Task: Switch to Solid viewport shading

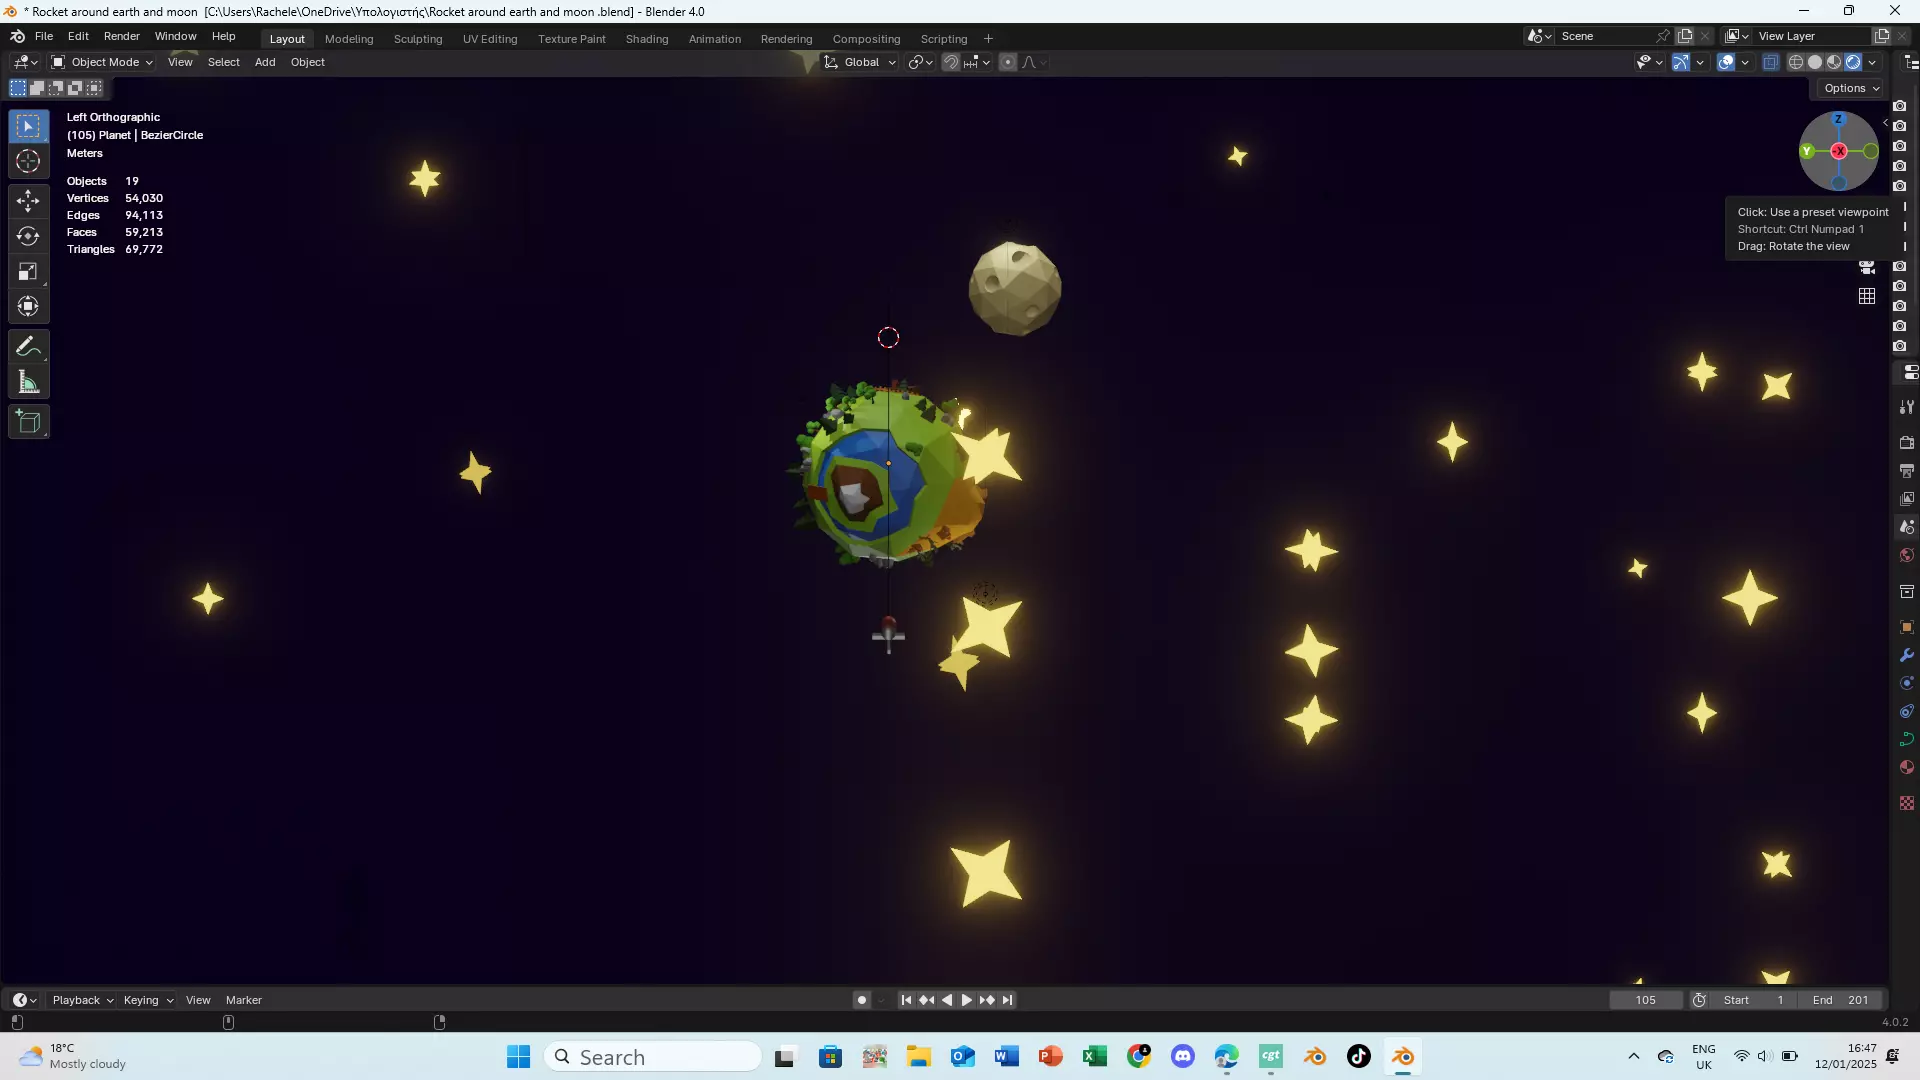Action: tap(1815, 62)
